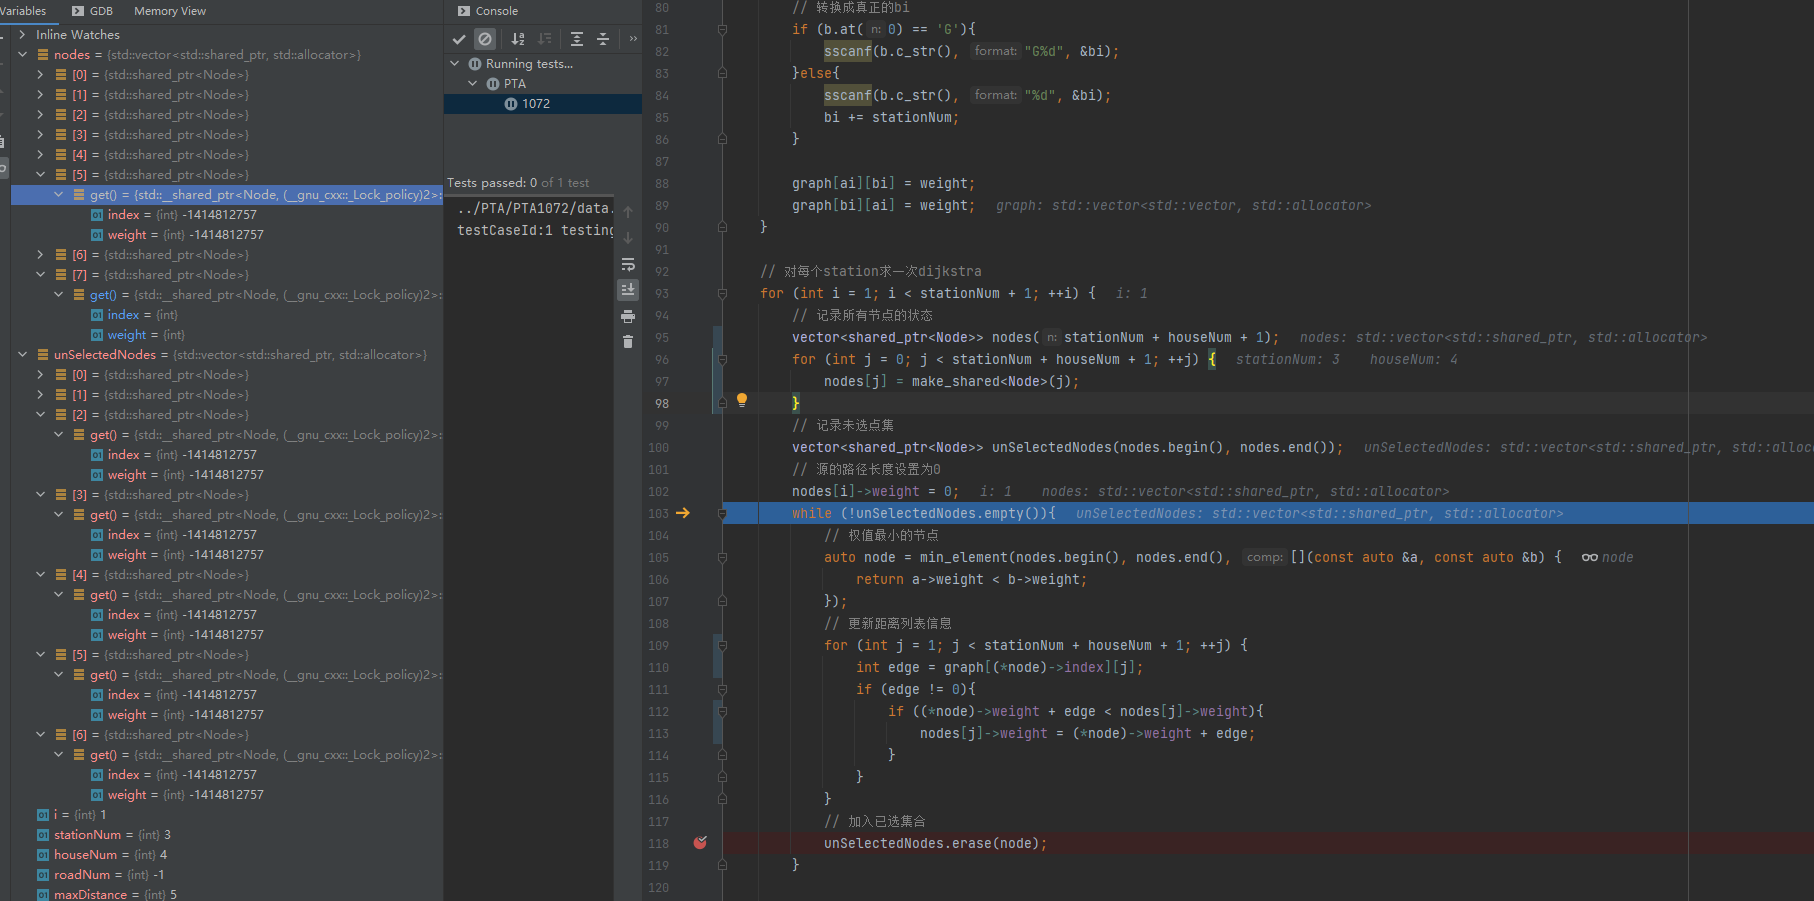Toggle scroll-to-end in console output

tap(628, 290)
